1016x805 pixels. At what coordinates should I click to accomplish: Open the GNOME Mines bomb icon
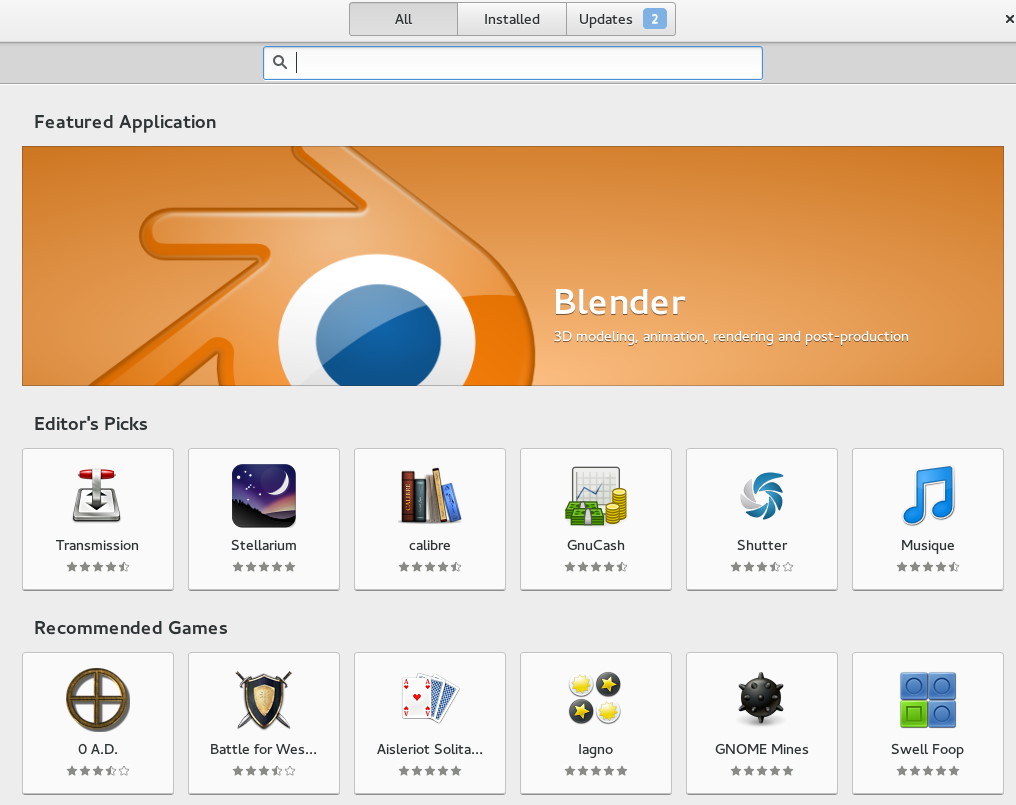point(761,698)
